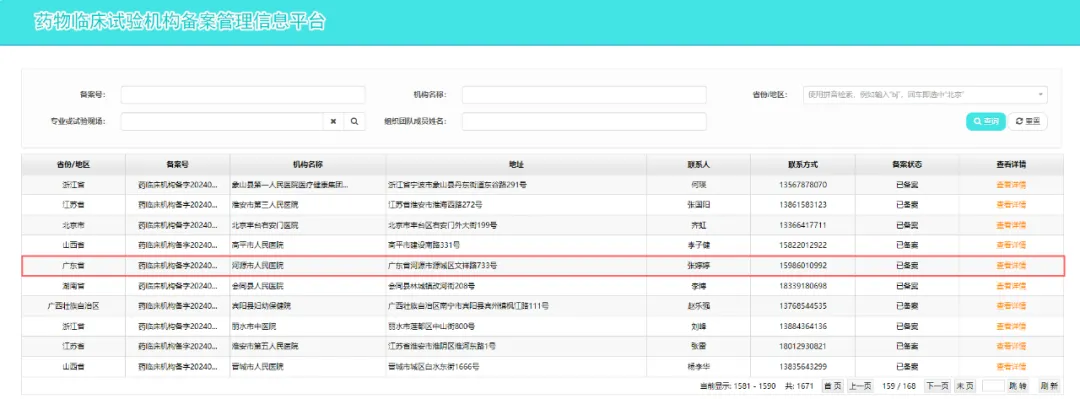Go to 下一页 next page

click(937, 386)
